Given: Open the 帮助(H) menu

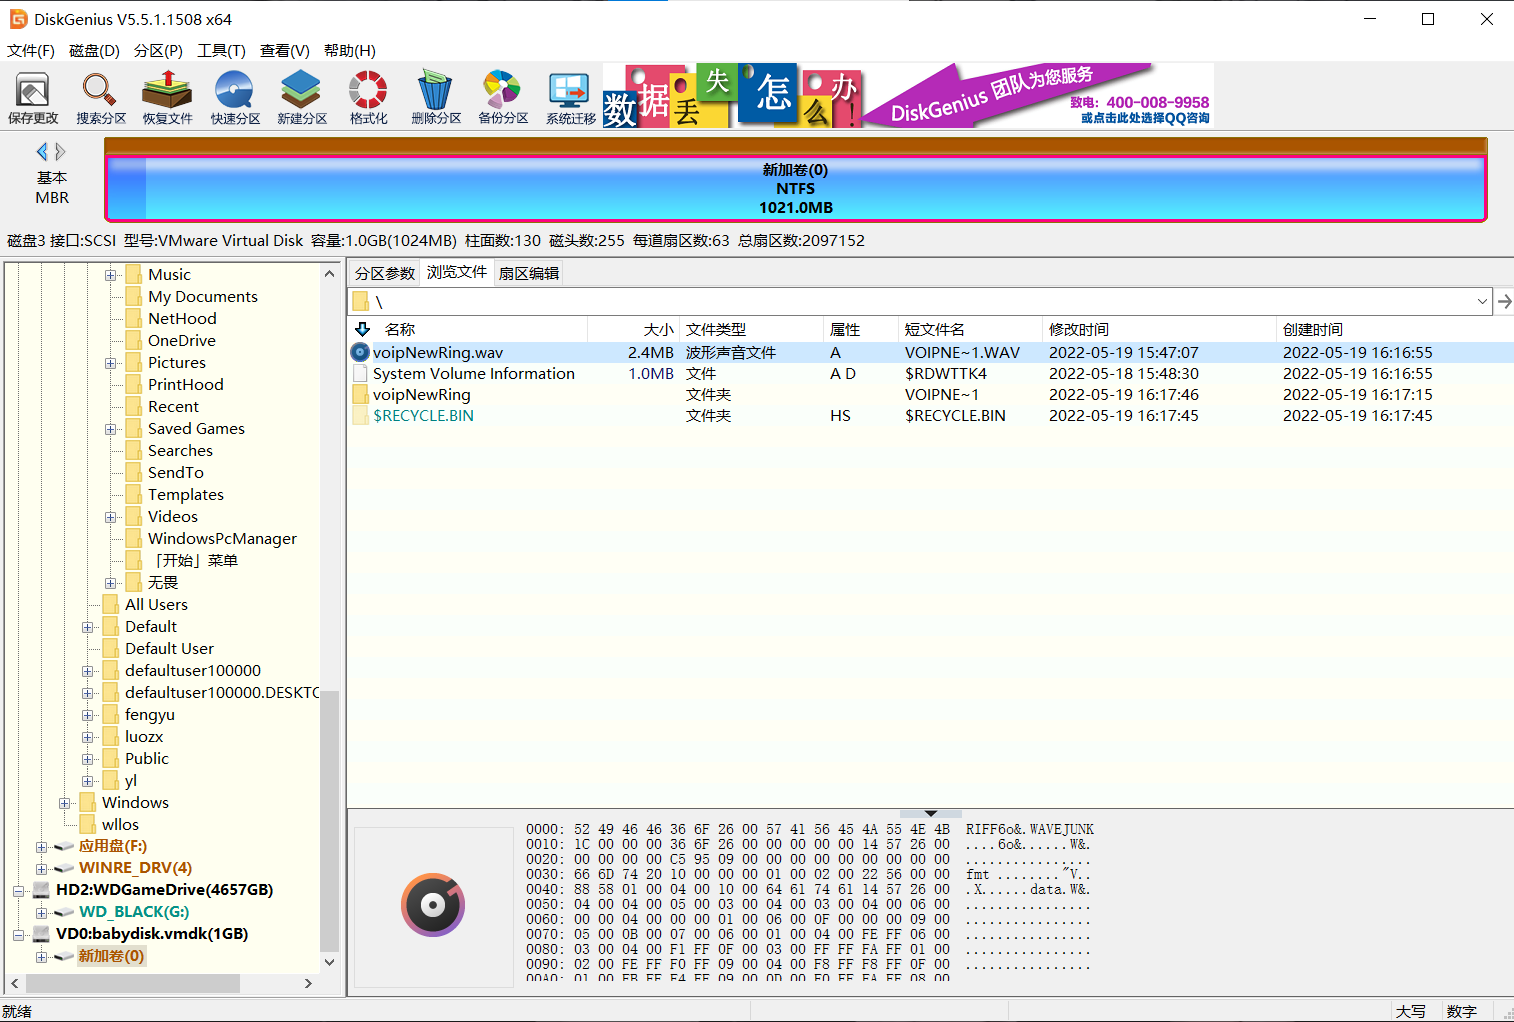Looking at the screenshot, I should click(x=350, y=51).
